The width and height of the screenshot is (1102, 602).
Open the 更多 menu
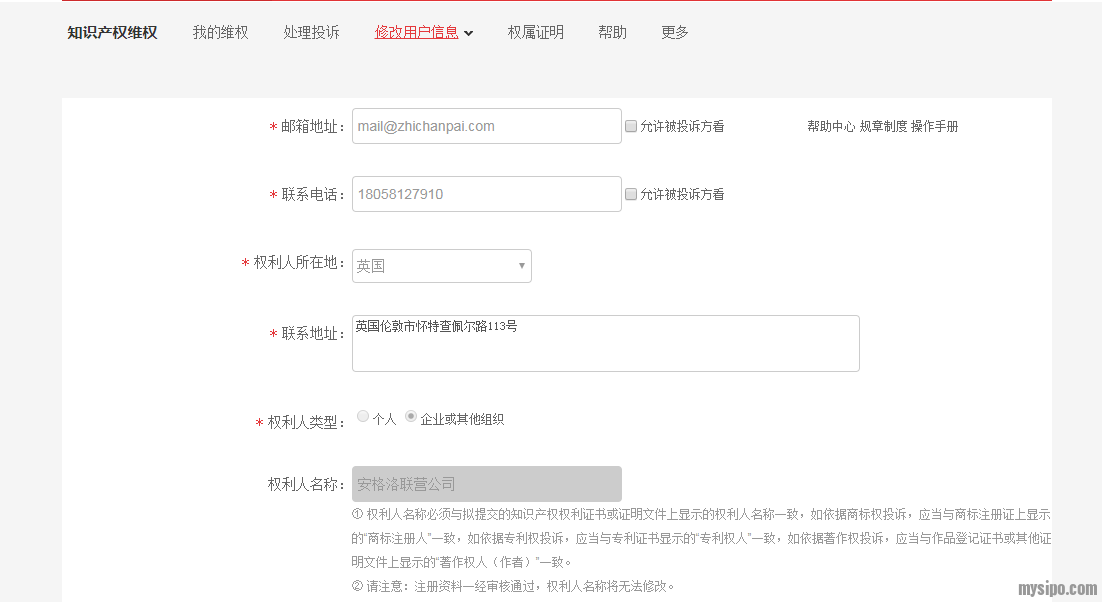tap(675, 32)
